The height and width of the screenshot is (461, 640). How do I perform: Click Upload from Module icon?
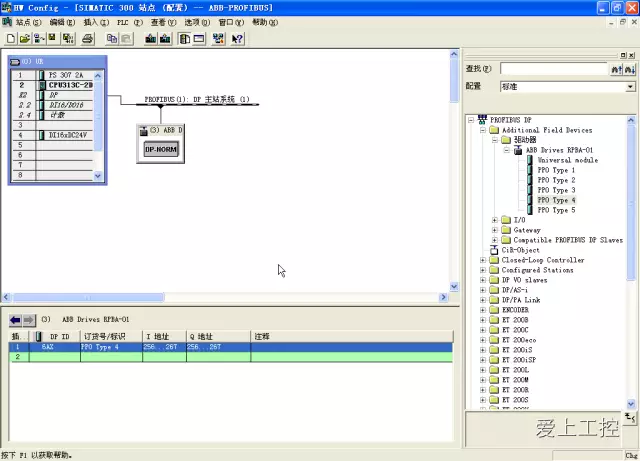(165, 39)
